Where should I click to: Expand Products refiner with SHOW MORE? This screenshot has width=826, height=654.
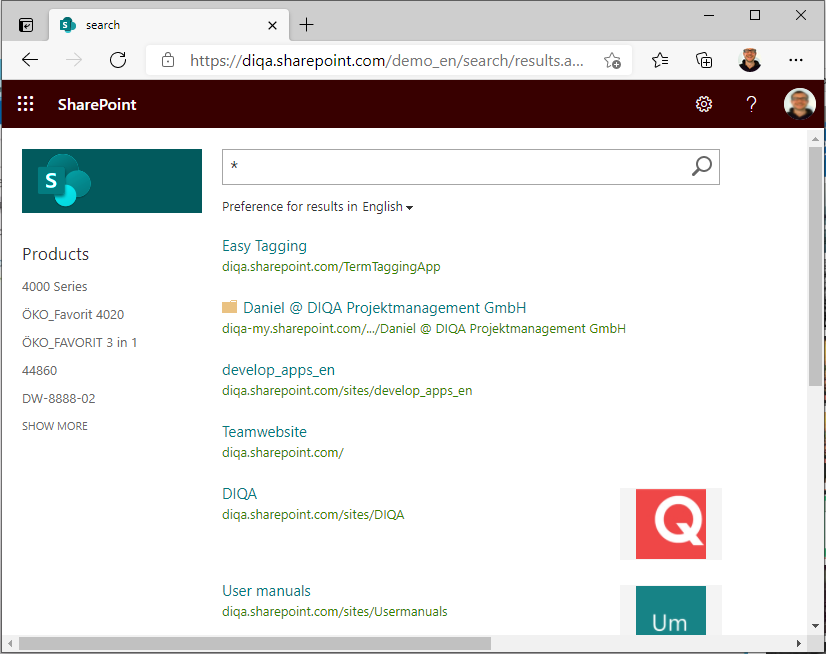point(55,426)
